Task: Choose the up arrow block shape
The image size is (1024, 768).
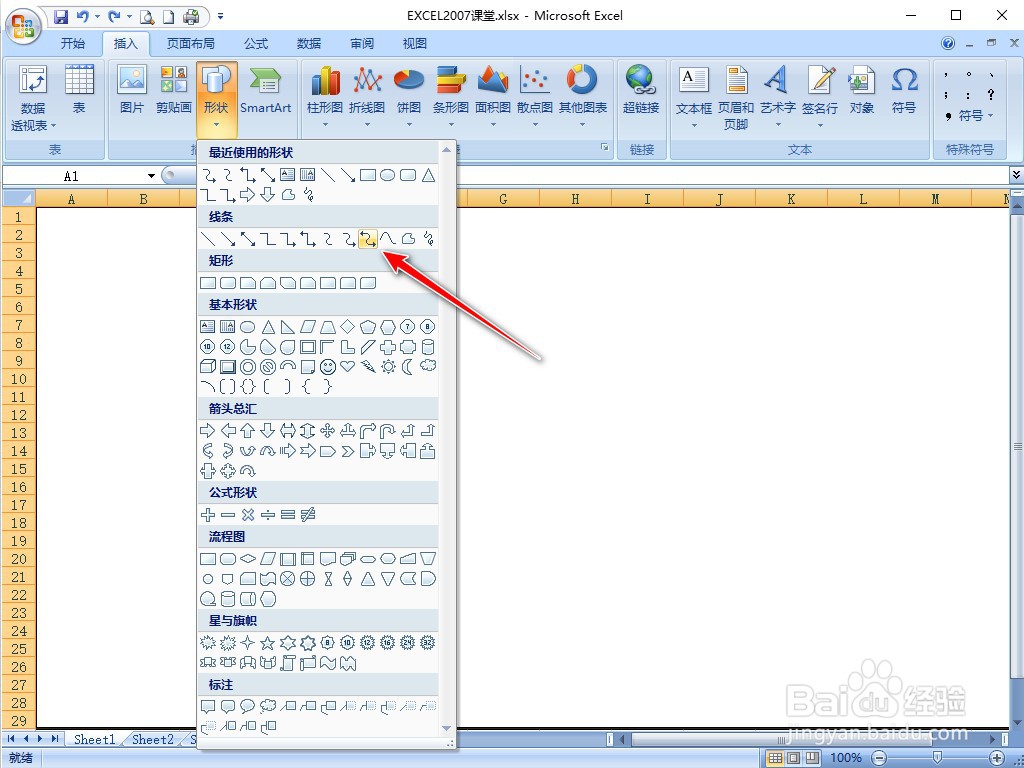Action: tap(248, 430)
